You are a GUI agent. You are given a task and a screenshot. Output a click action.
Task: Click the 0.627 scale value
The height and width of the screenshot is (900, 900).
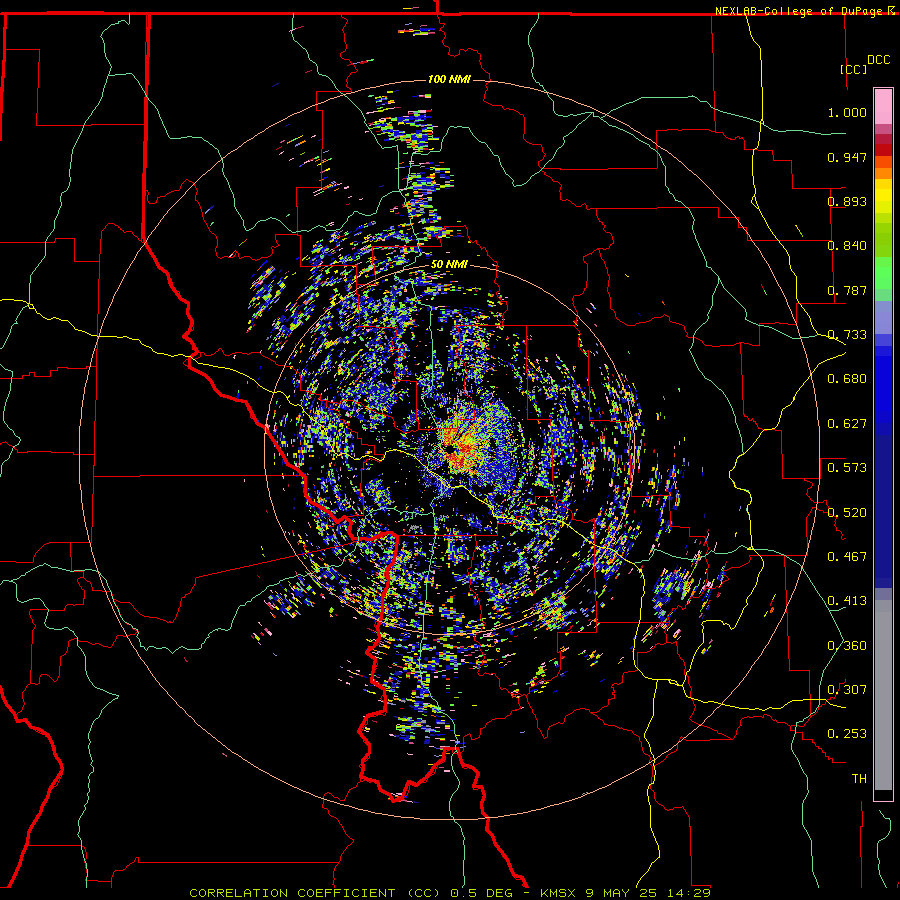tap(847, 424)
